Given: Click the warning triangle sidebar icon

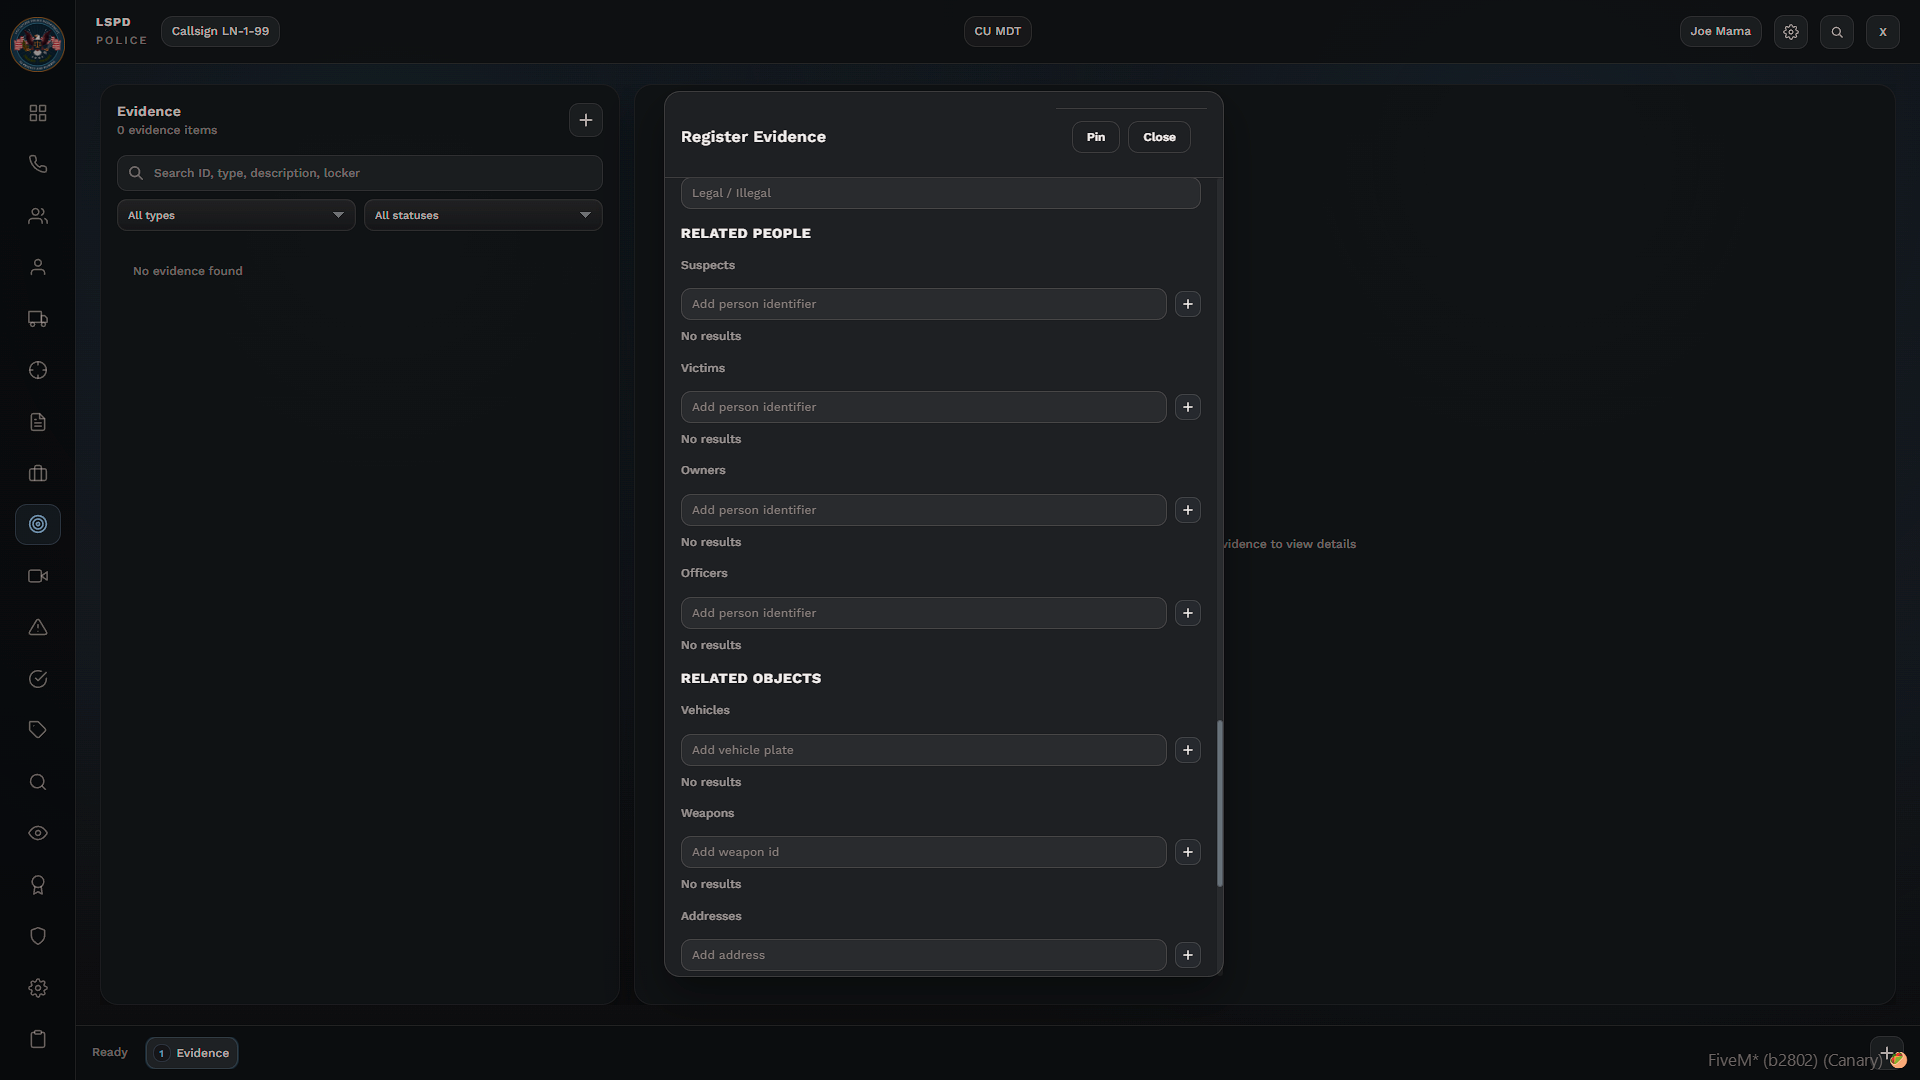Looking at the screenshot, I should click(38, 627).
